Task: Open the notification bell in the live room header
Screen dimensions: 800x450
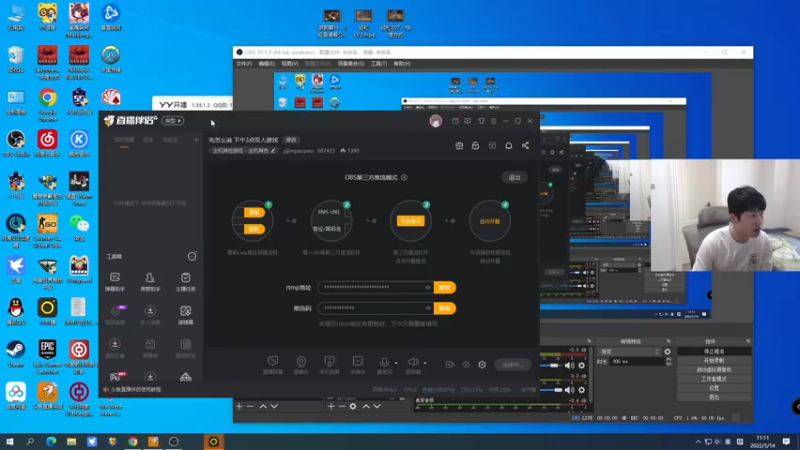Action: click(x=509, y=145)
